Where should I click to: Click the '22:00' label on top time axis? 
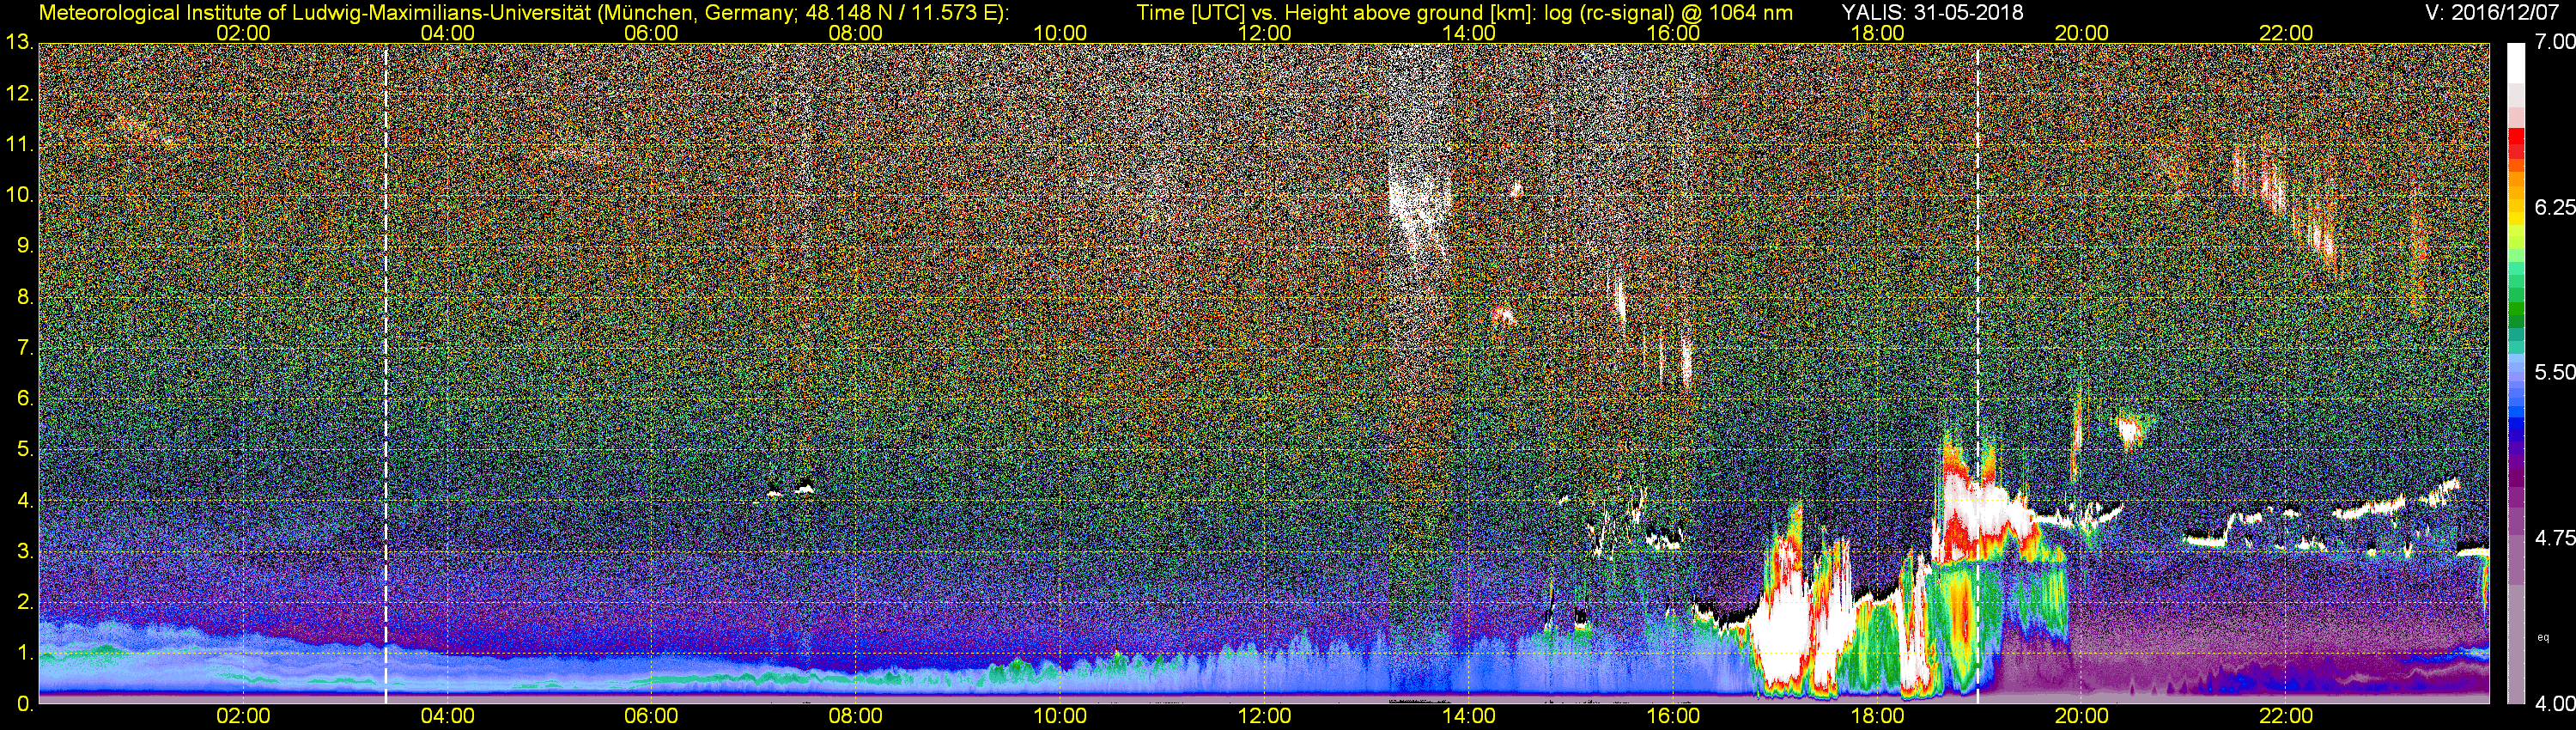(2286, 33)
